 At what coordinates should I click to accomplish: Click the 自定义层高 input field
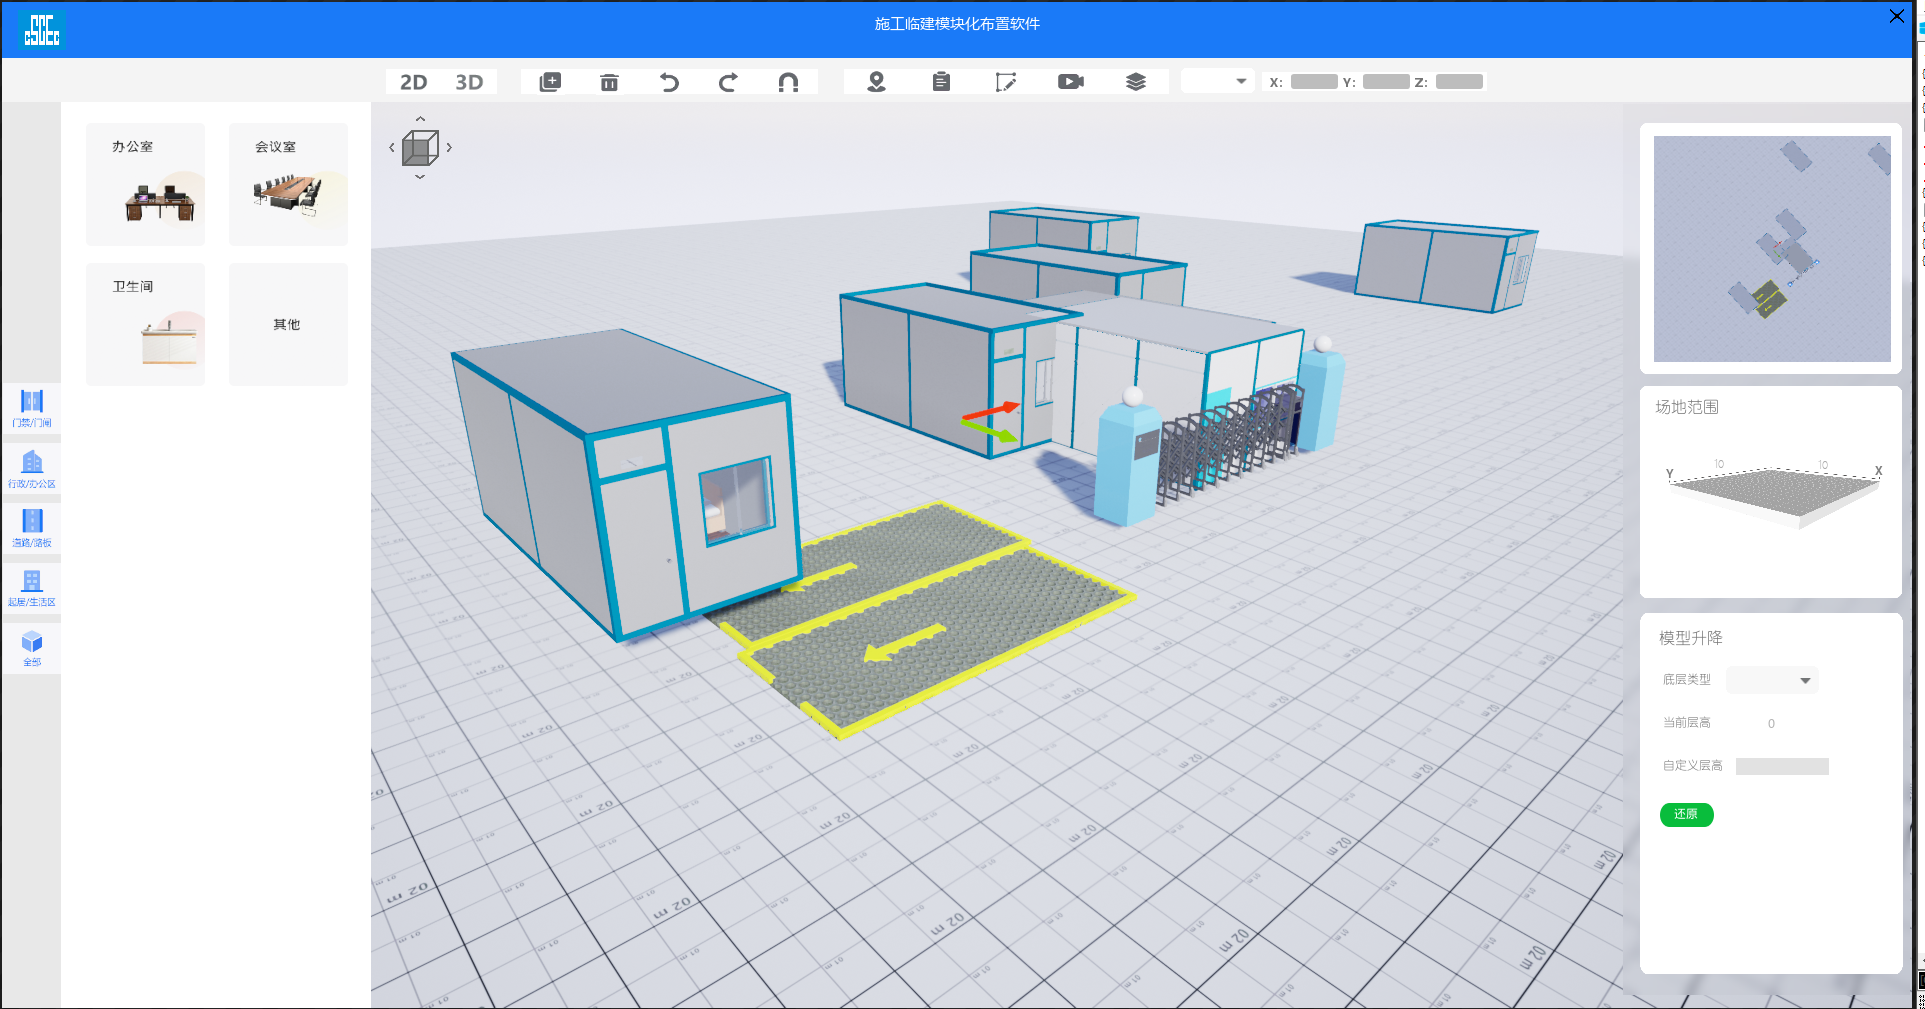coord(1782,766)
